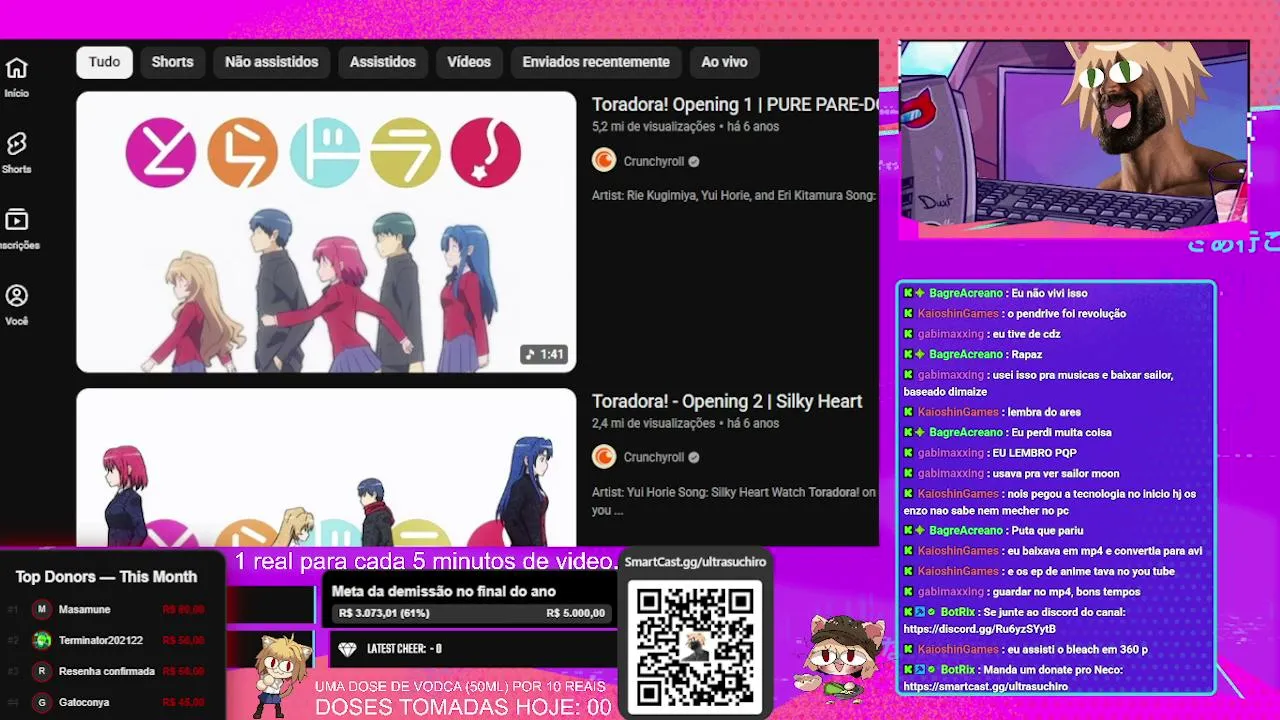Click Resenha confirmada's donor avatar
The width and height of the screenshot is (1280, 720).
pos(42,671)
